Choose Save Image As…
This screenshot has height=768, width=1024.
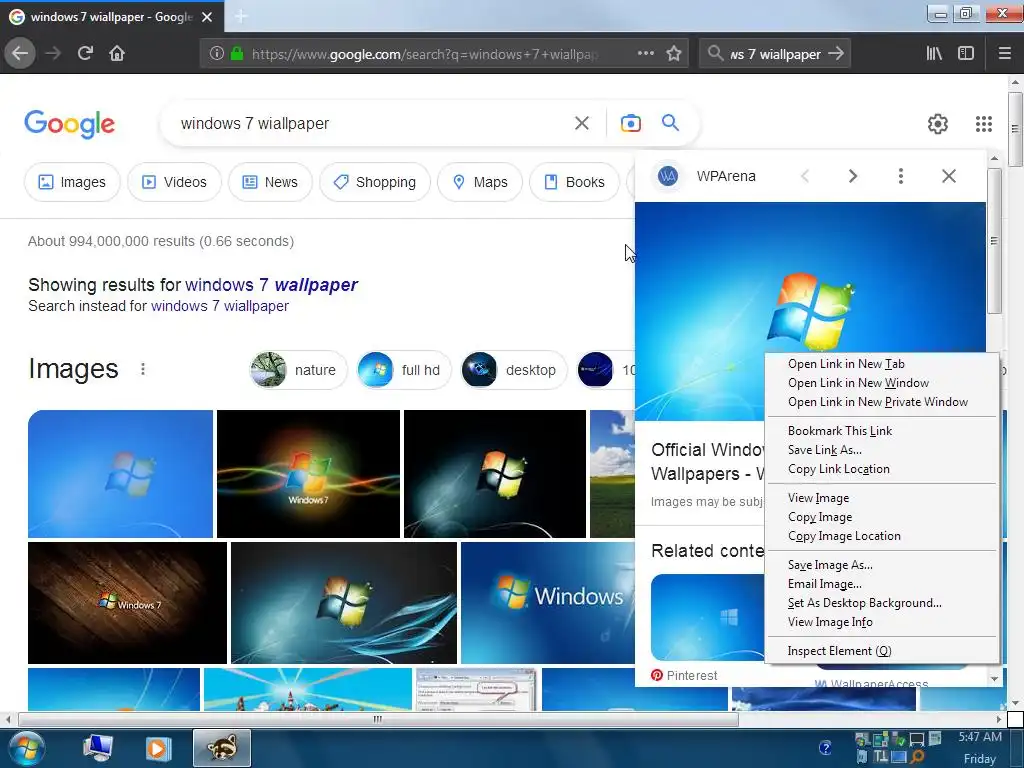(x=882, y=565)
